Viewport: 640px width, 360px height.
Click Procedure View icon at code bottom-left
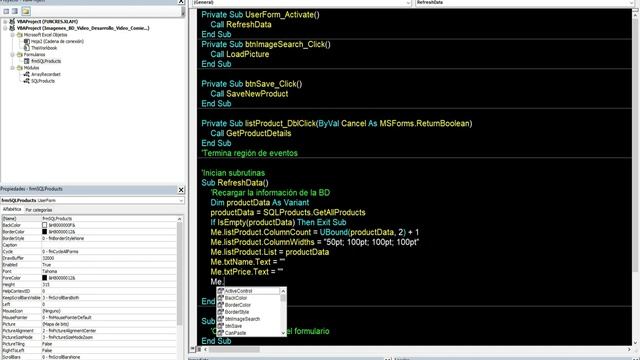pos(193,349)
